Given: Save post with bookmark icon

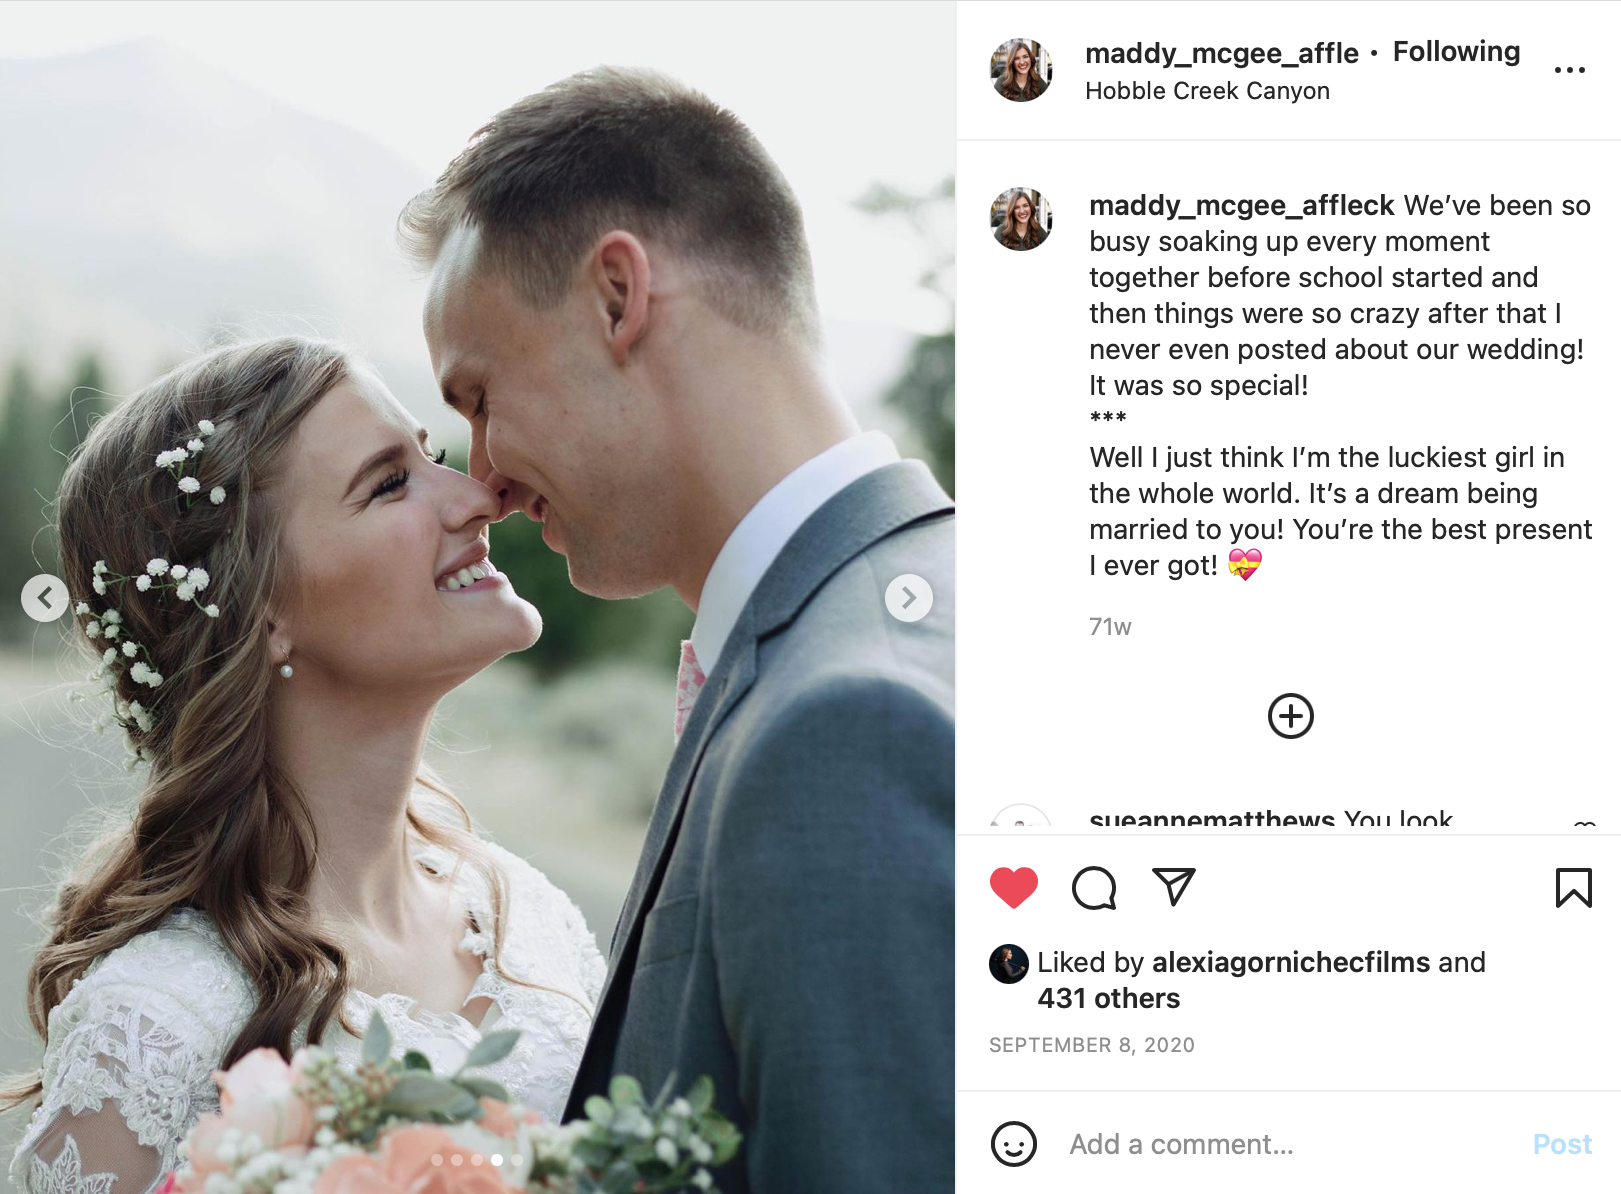Looking at the screenshot, I should [x=1573, y=888].
